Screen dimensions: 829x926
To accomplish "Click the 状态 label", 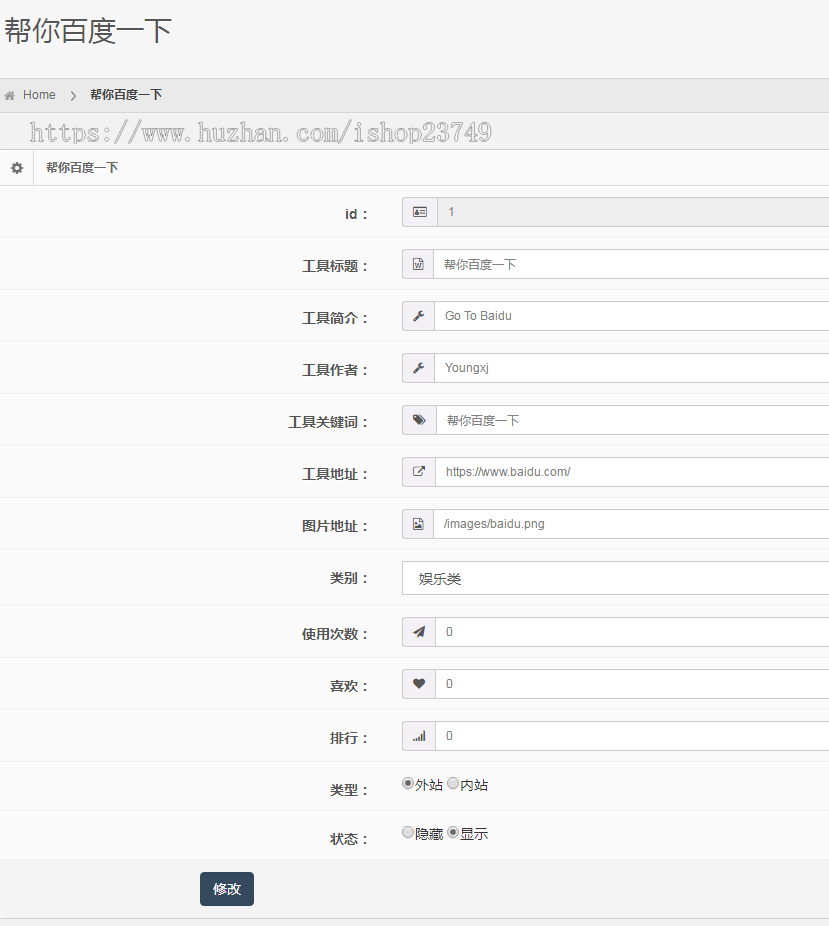I will [348, 839].
